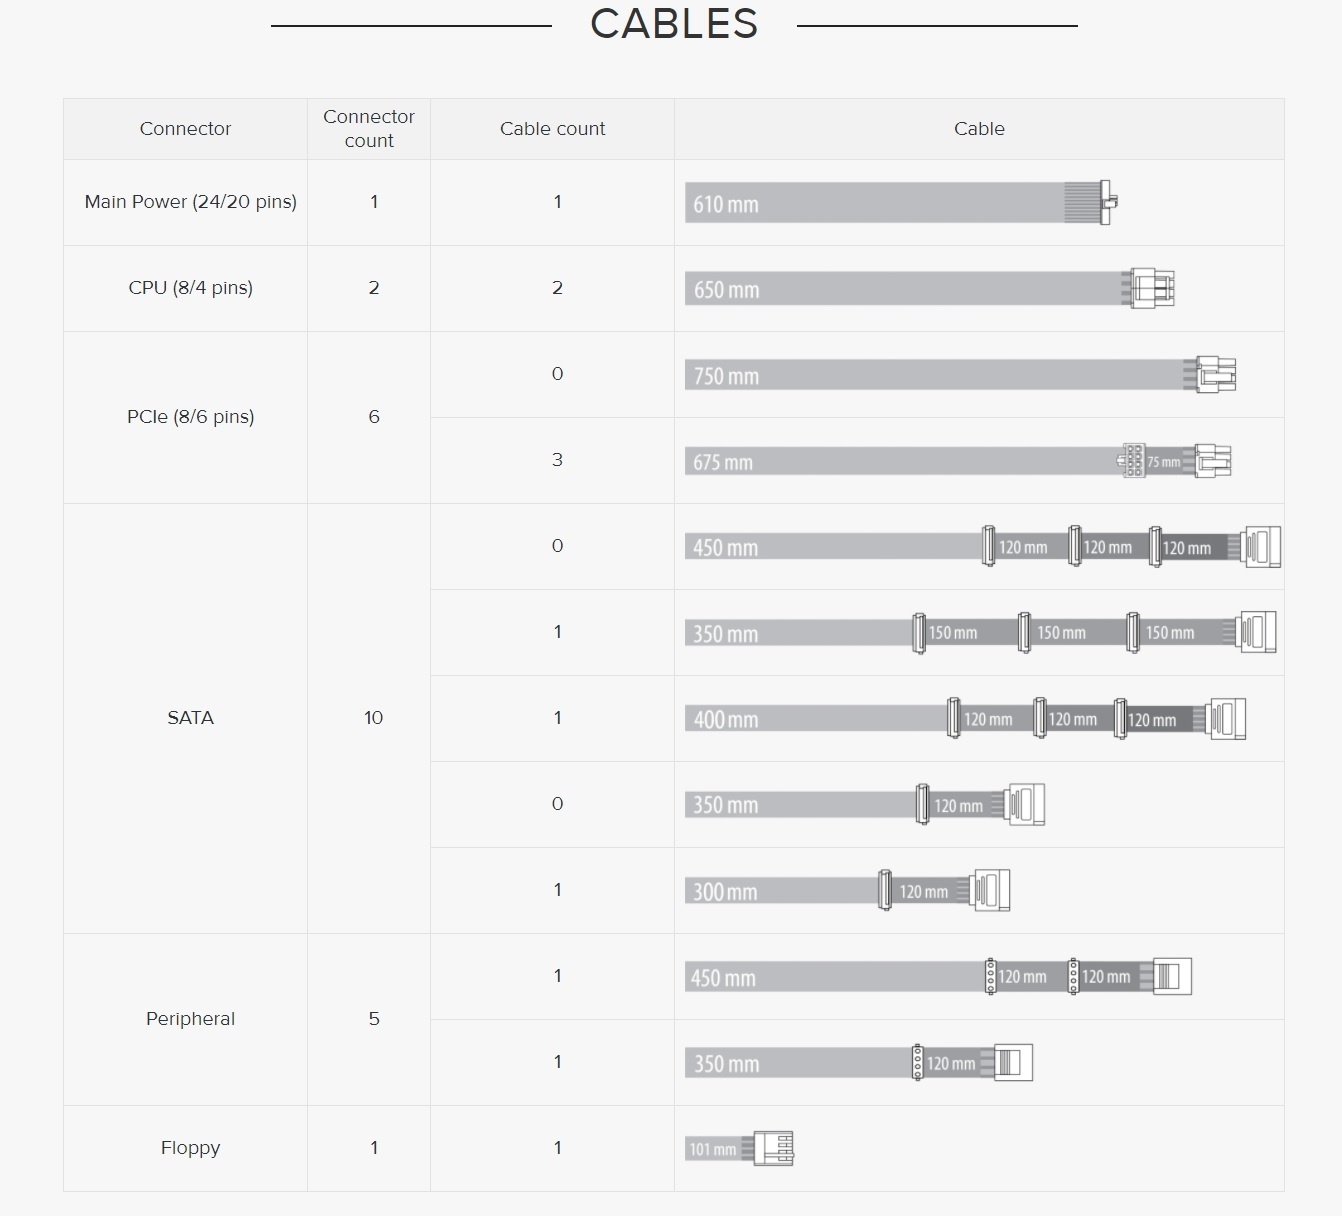The image size is (1342, 1216).
Task: Click the Main Power 24-pin connector icon
Action: pyautogui.click(x=1105, y=202)
